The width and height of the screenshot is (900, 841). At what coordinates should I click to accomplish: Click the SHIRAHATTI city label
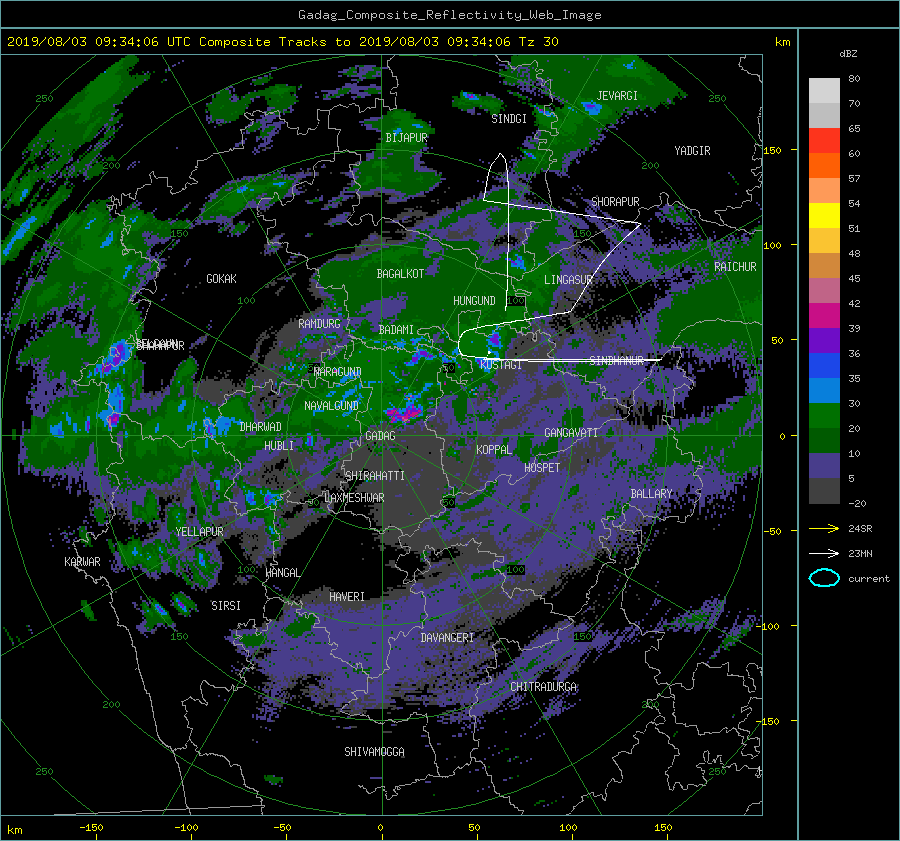click(x=375, y=476)
